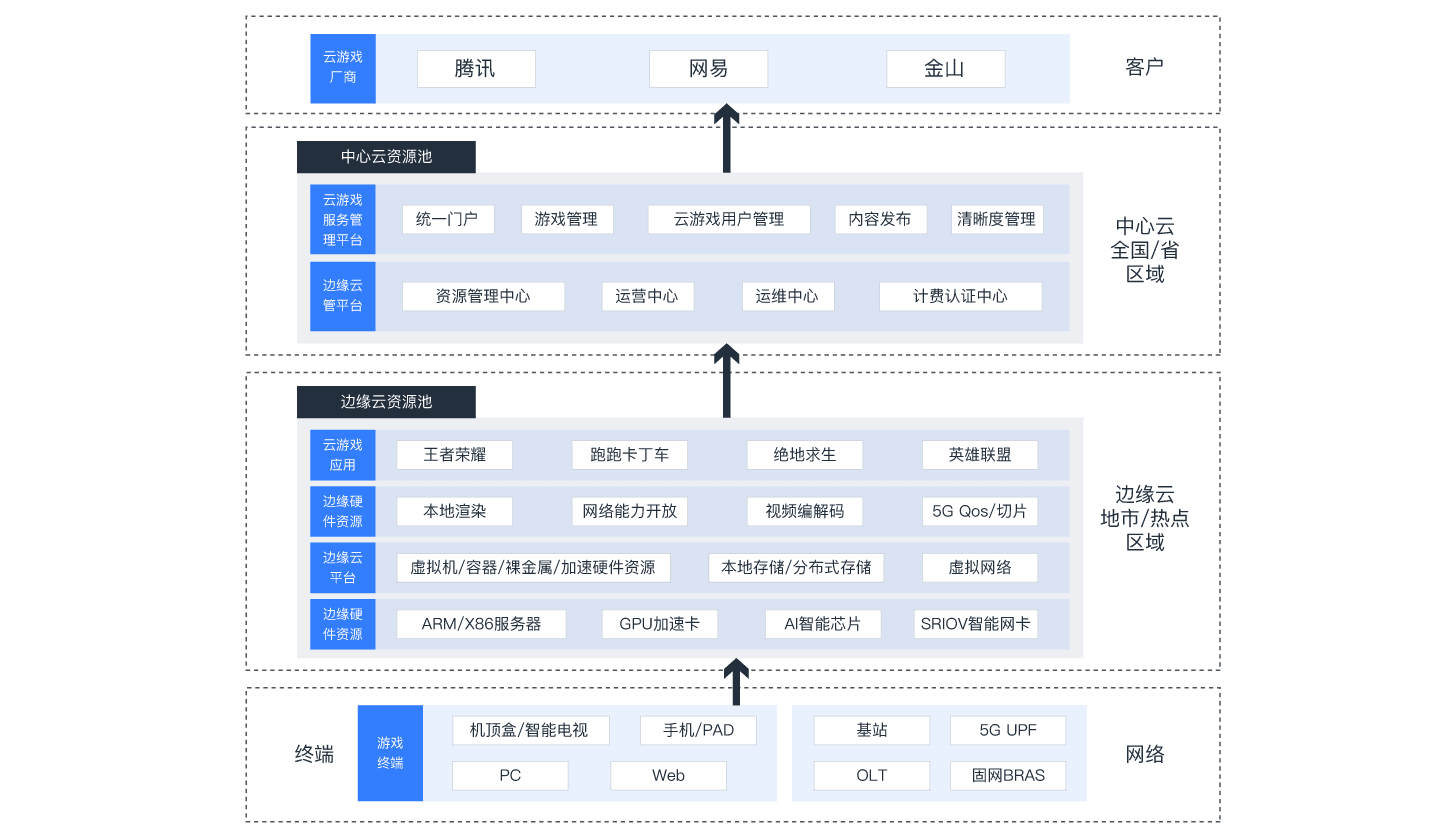The height and width of the screenshot is (836, 1440).
Task: Select the 王者荣耀 box
Action: click(x=455, y=455)
